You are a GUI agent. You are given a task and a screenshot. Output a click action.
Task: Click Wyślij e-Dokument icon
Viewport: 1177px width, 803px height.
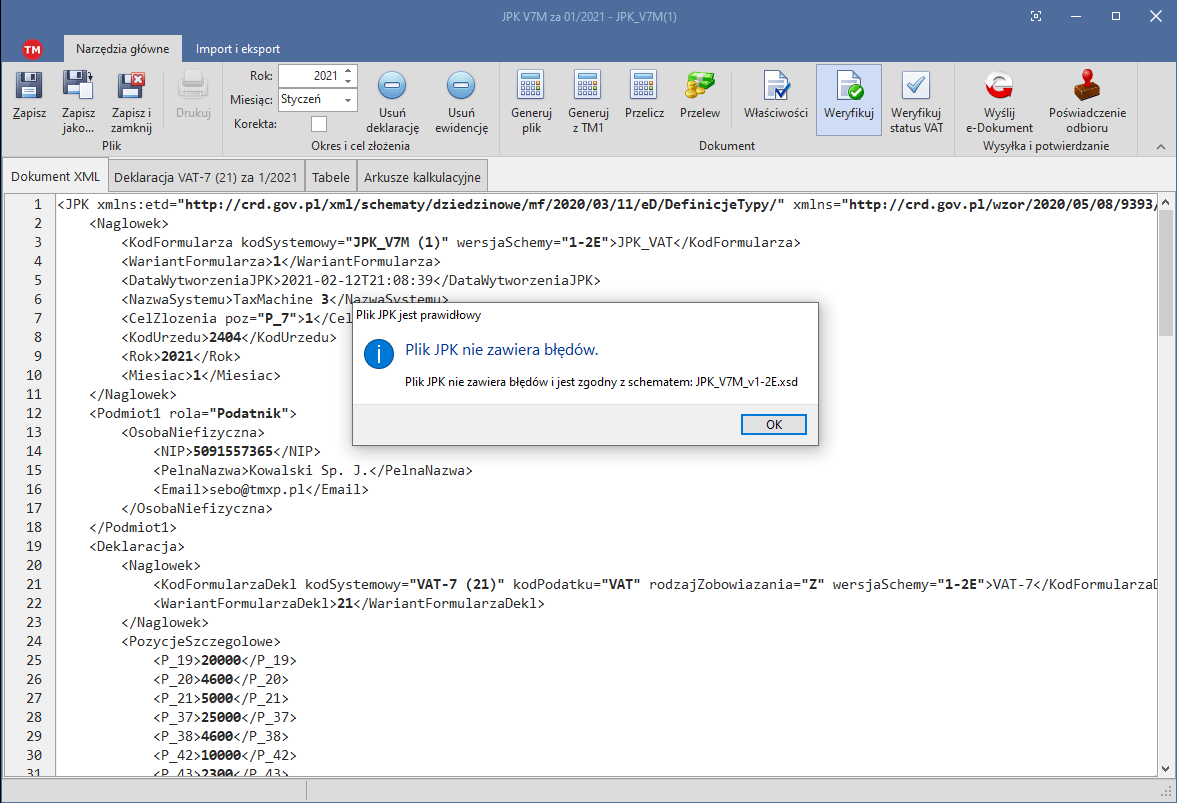pyautogui.click(x=999, y=88)
